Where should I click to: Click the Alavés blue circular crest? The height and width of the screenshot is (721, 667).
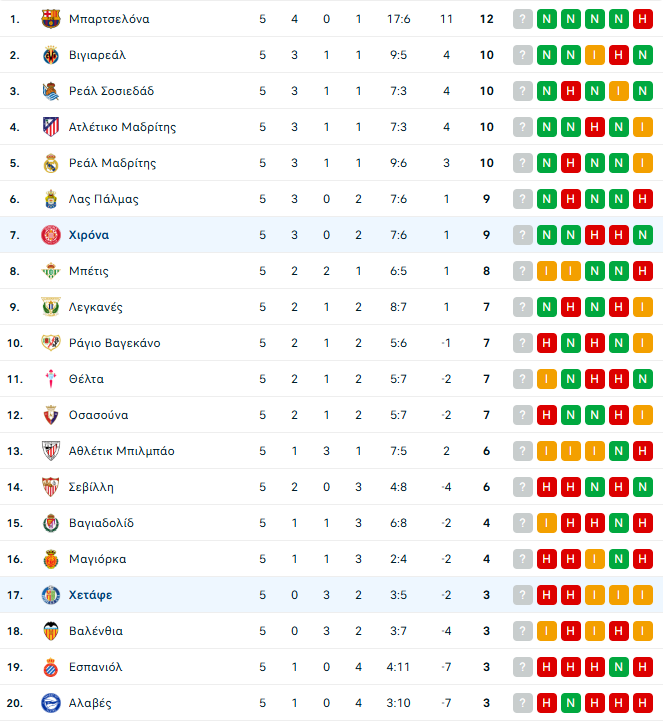pyautogui.click(x=51, y=703)
